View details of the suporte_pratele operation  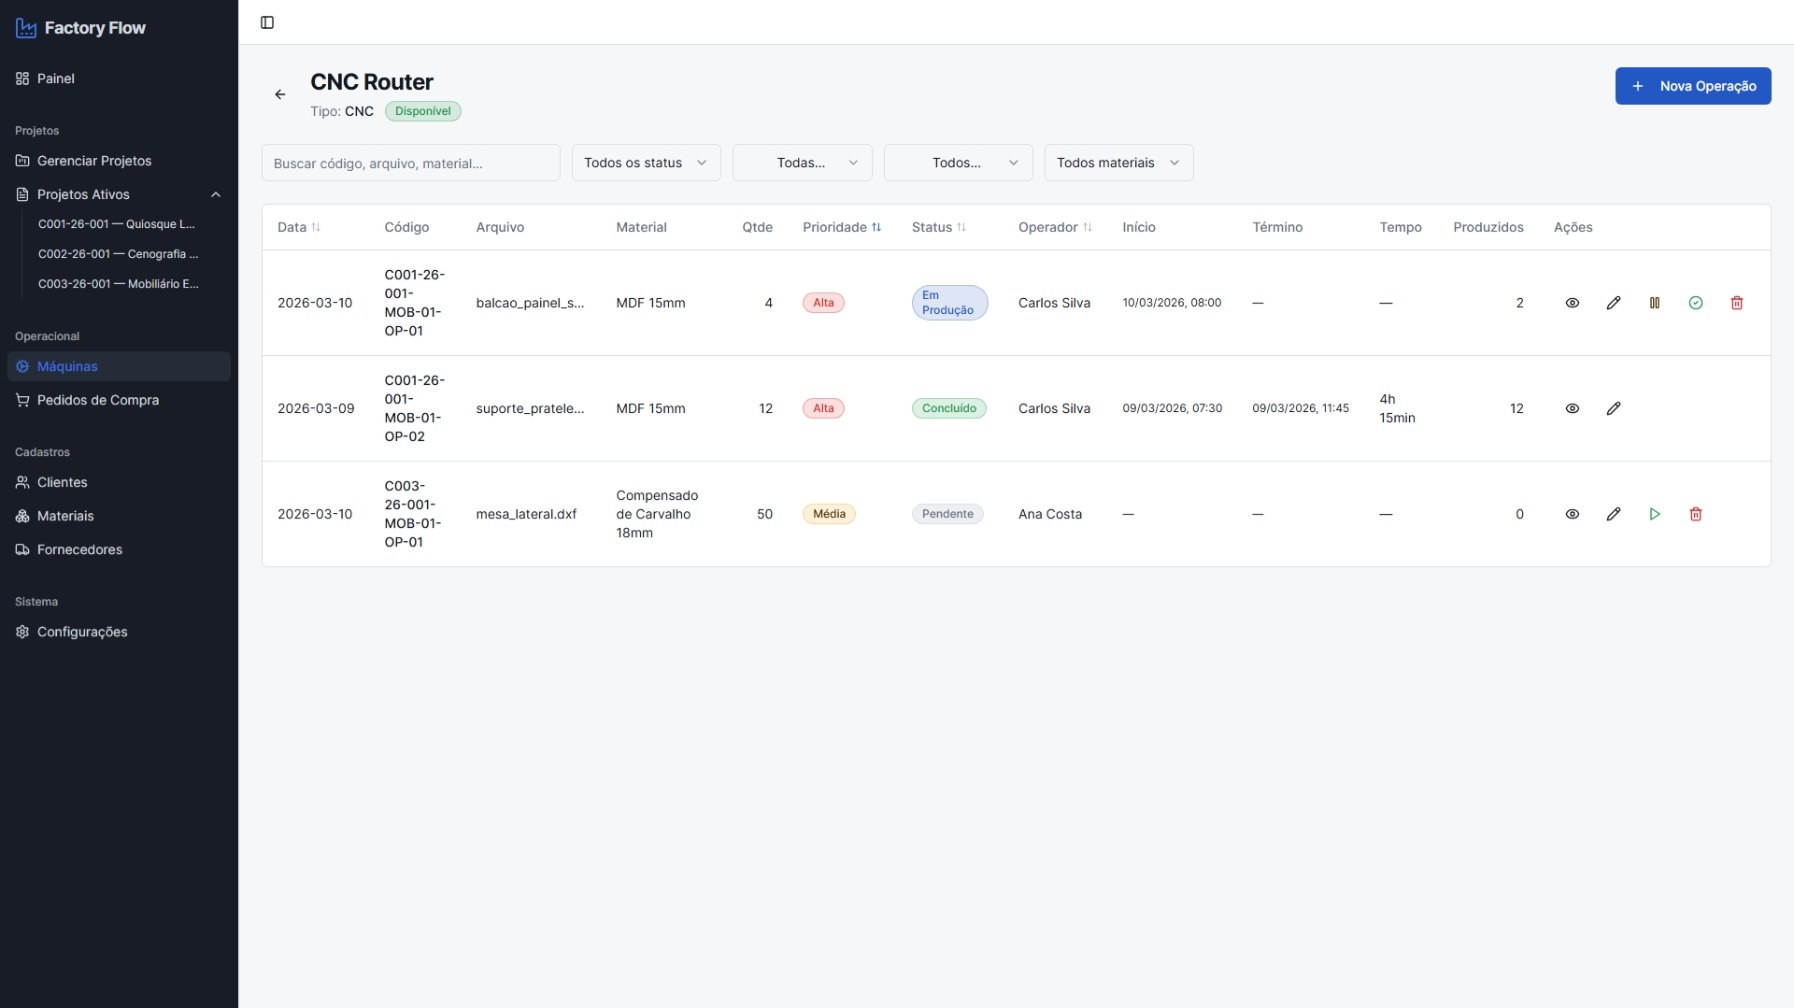coord(1572,408)
